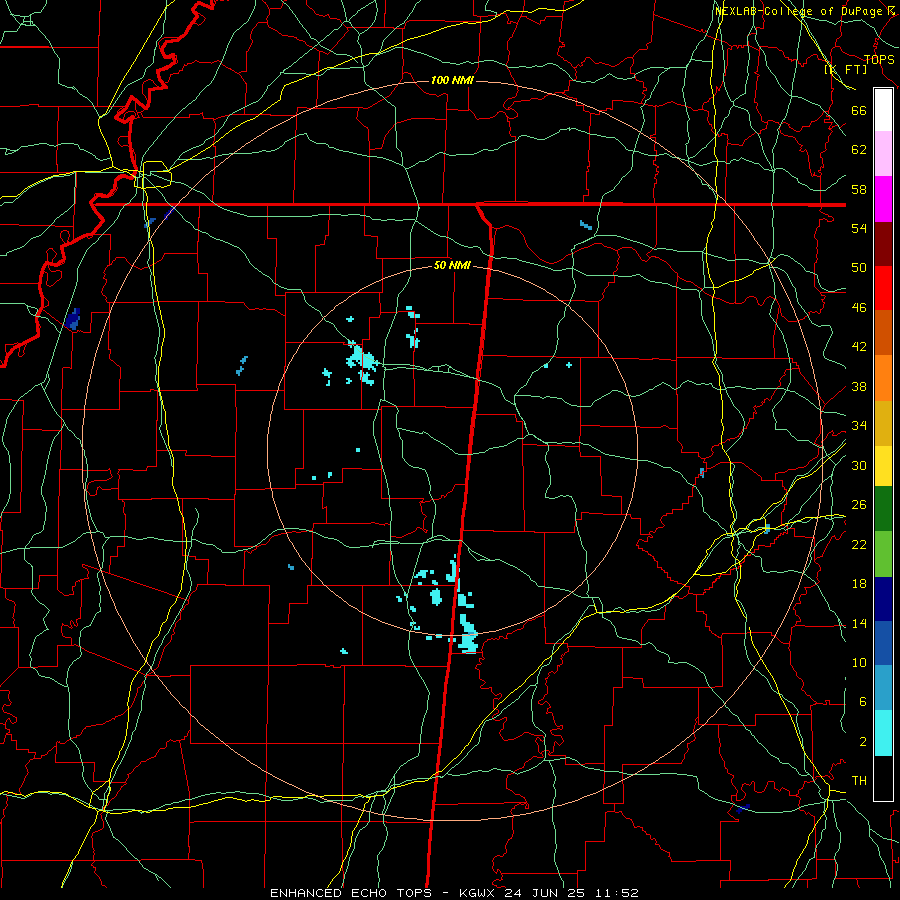Click the cyan legend swatch

(x=883, y=733)
